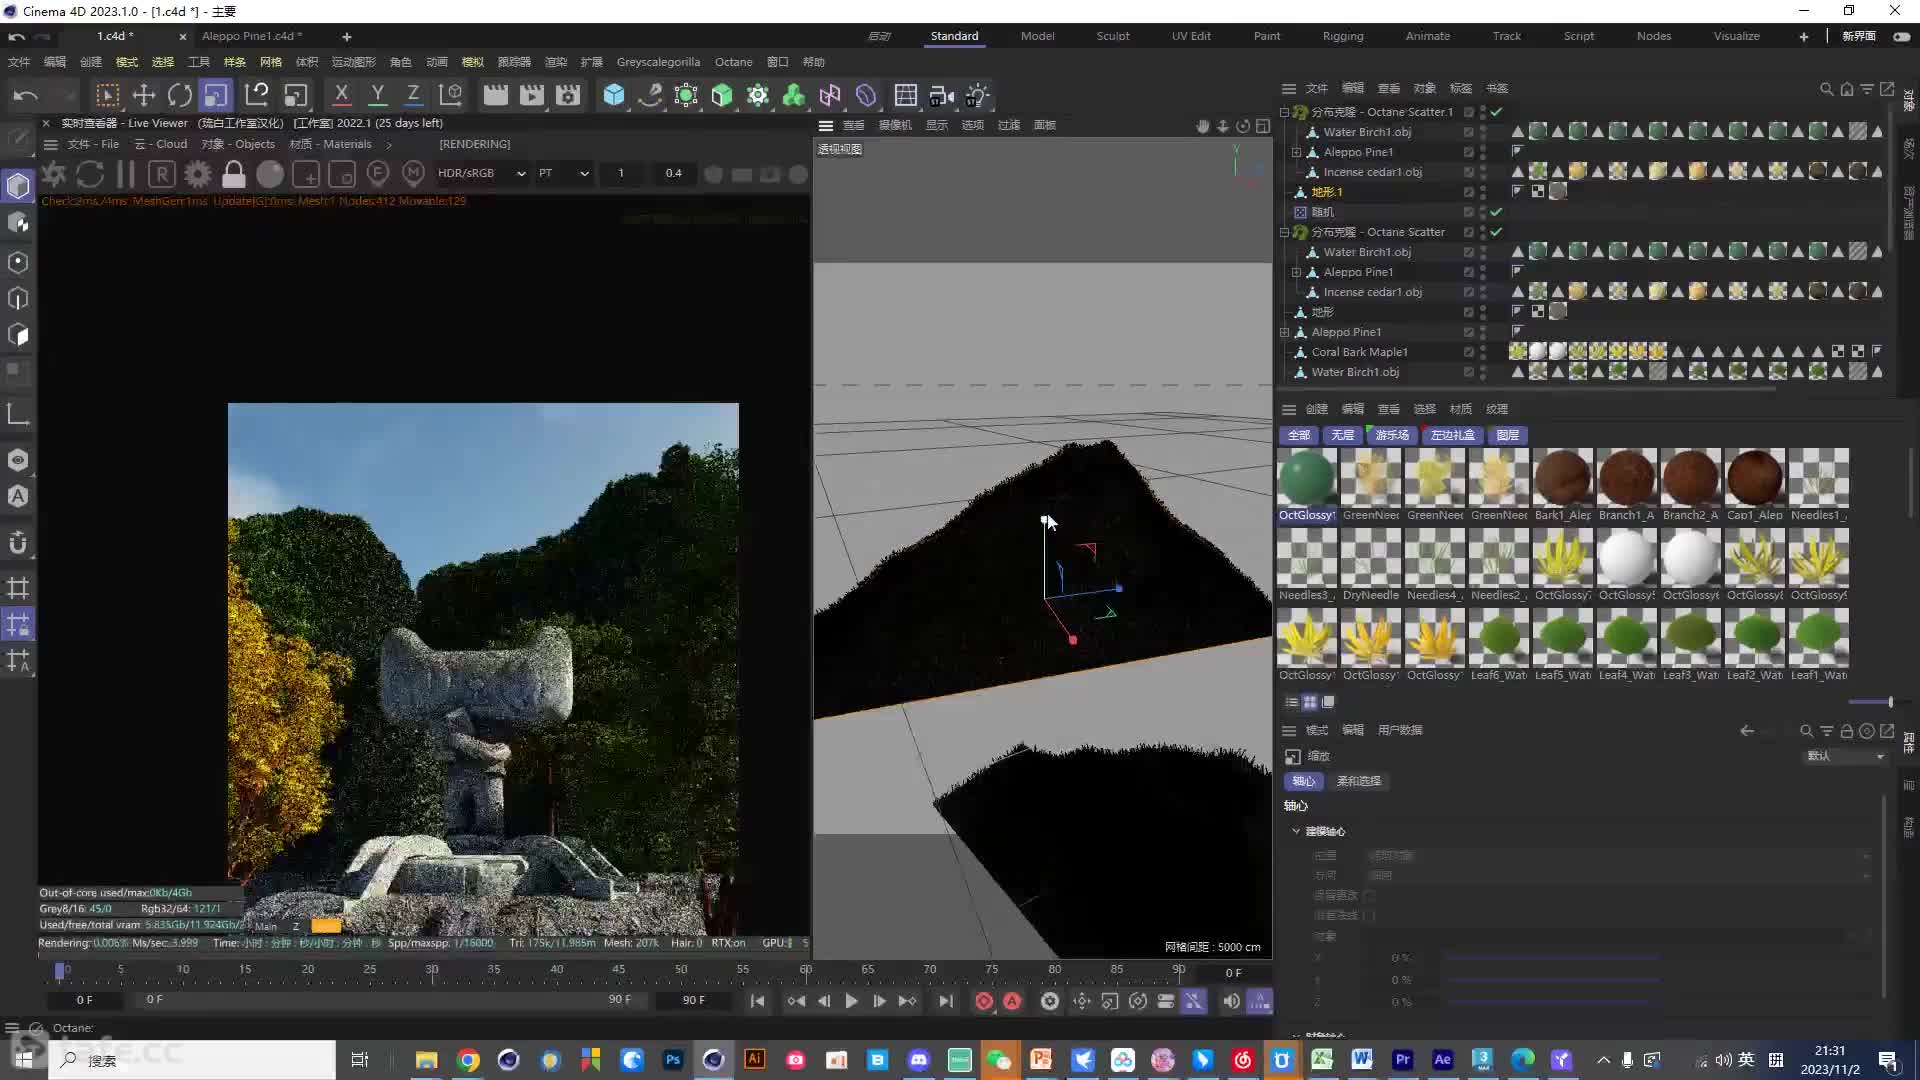Activate the Move tool

point(144,96)
